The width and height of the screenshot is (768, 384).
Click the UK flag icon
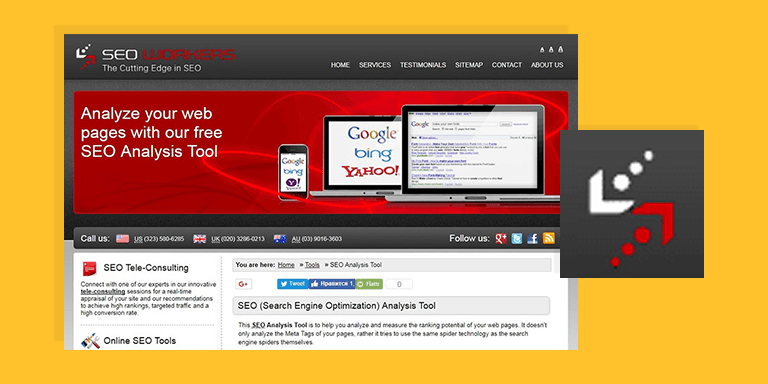coord(200,239)
